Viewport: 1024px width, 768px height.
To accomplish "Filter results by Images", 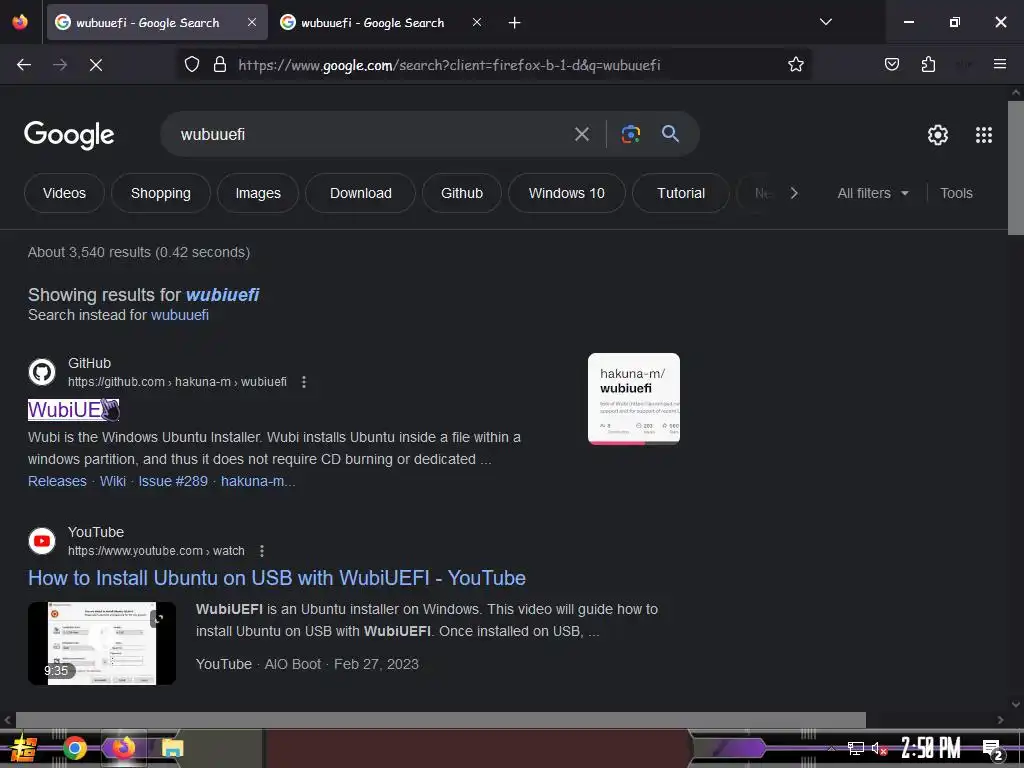I will pos(258,193).
